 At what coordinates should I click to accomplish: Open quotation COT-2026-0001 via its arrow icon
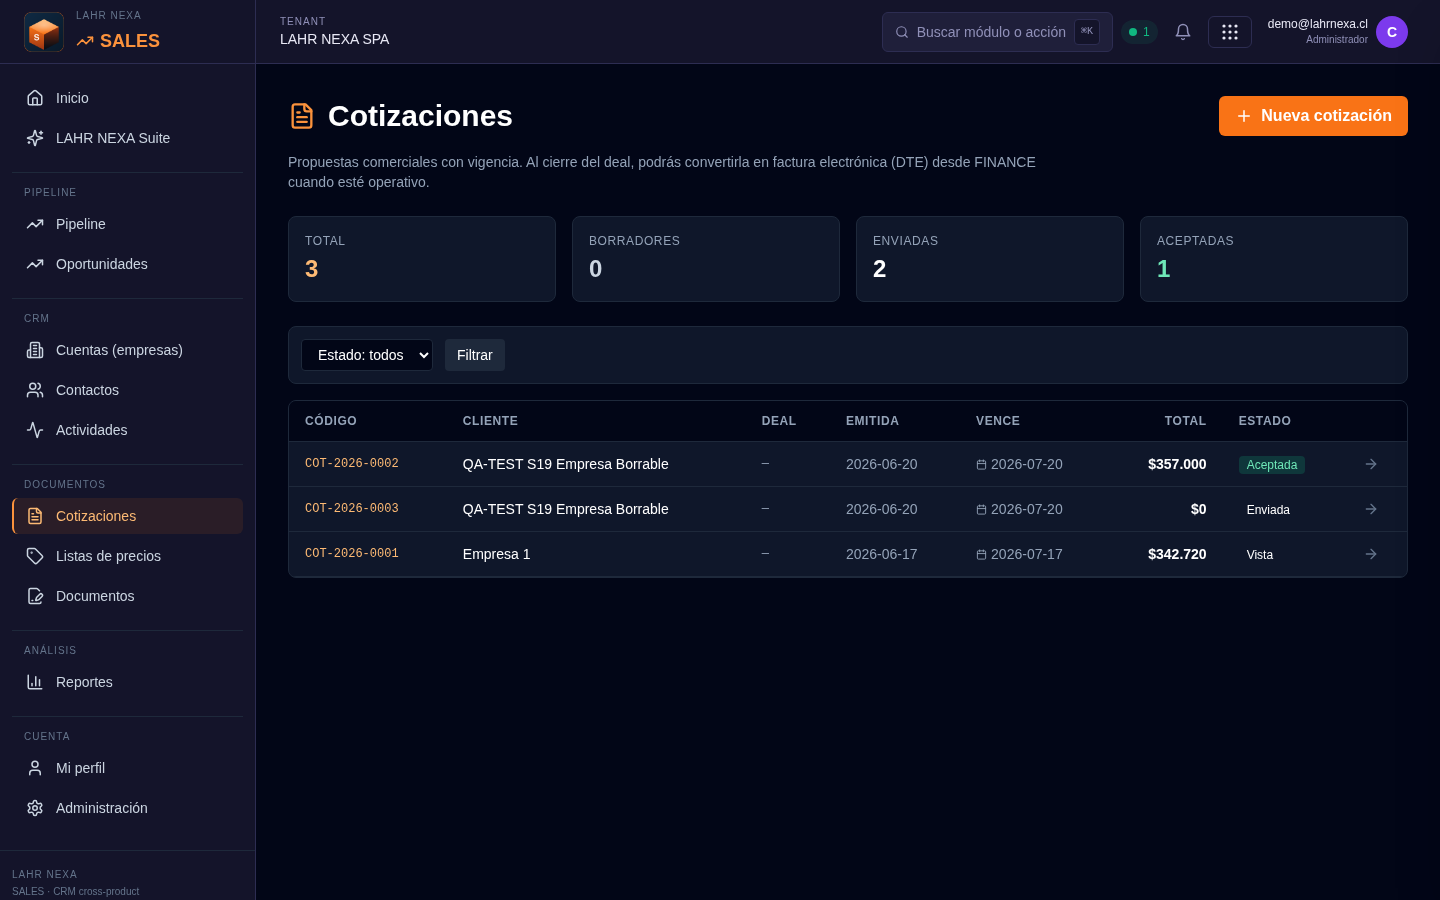click(x=1371, y=554)
